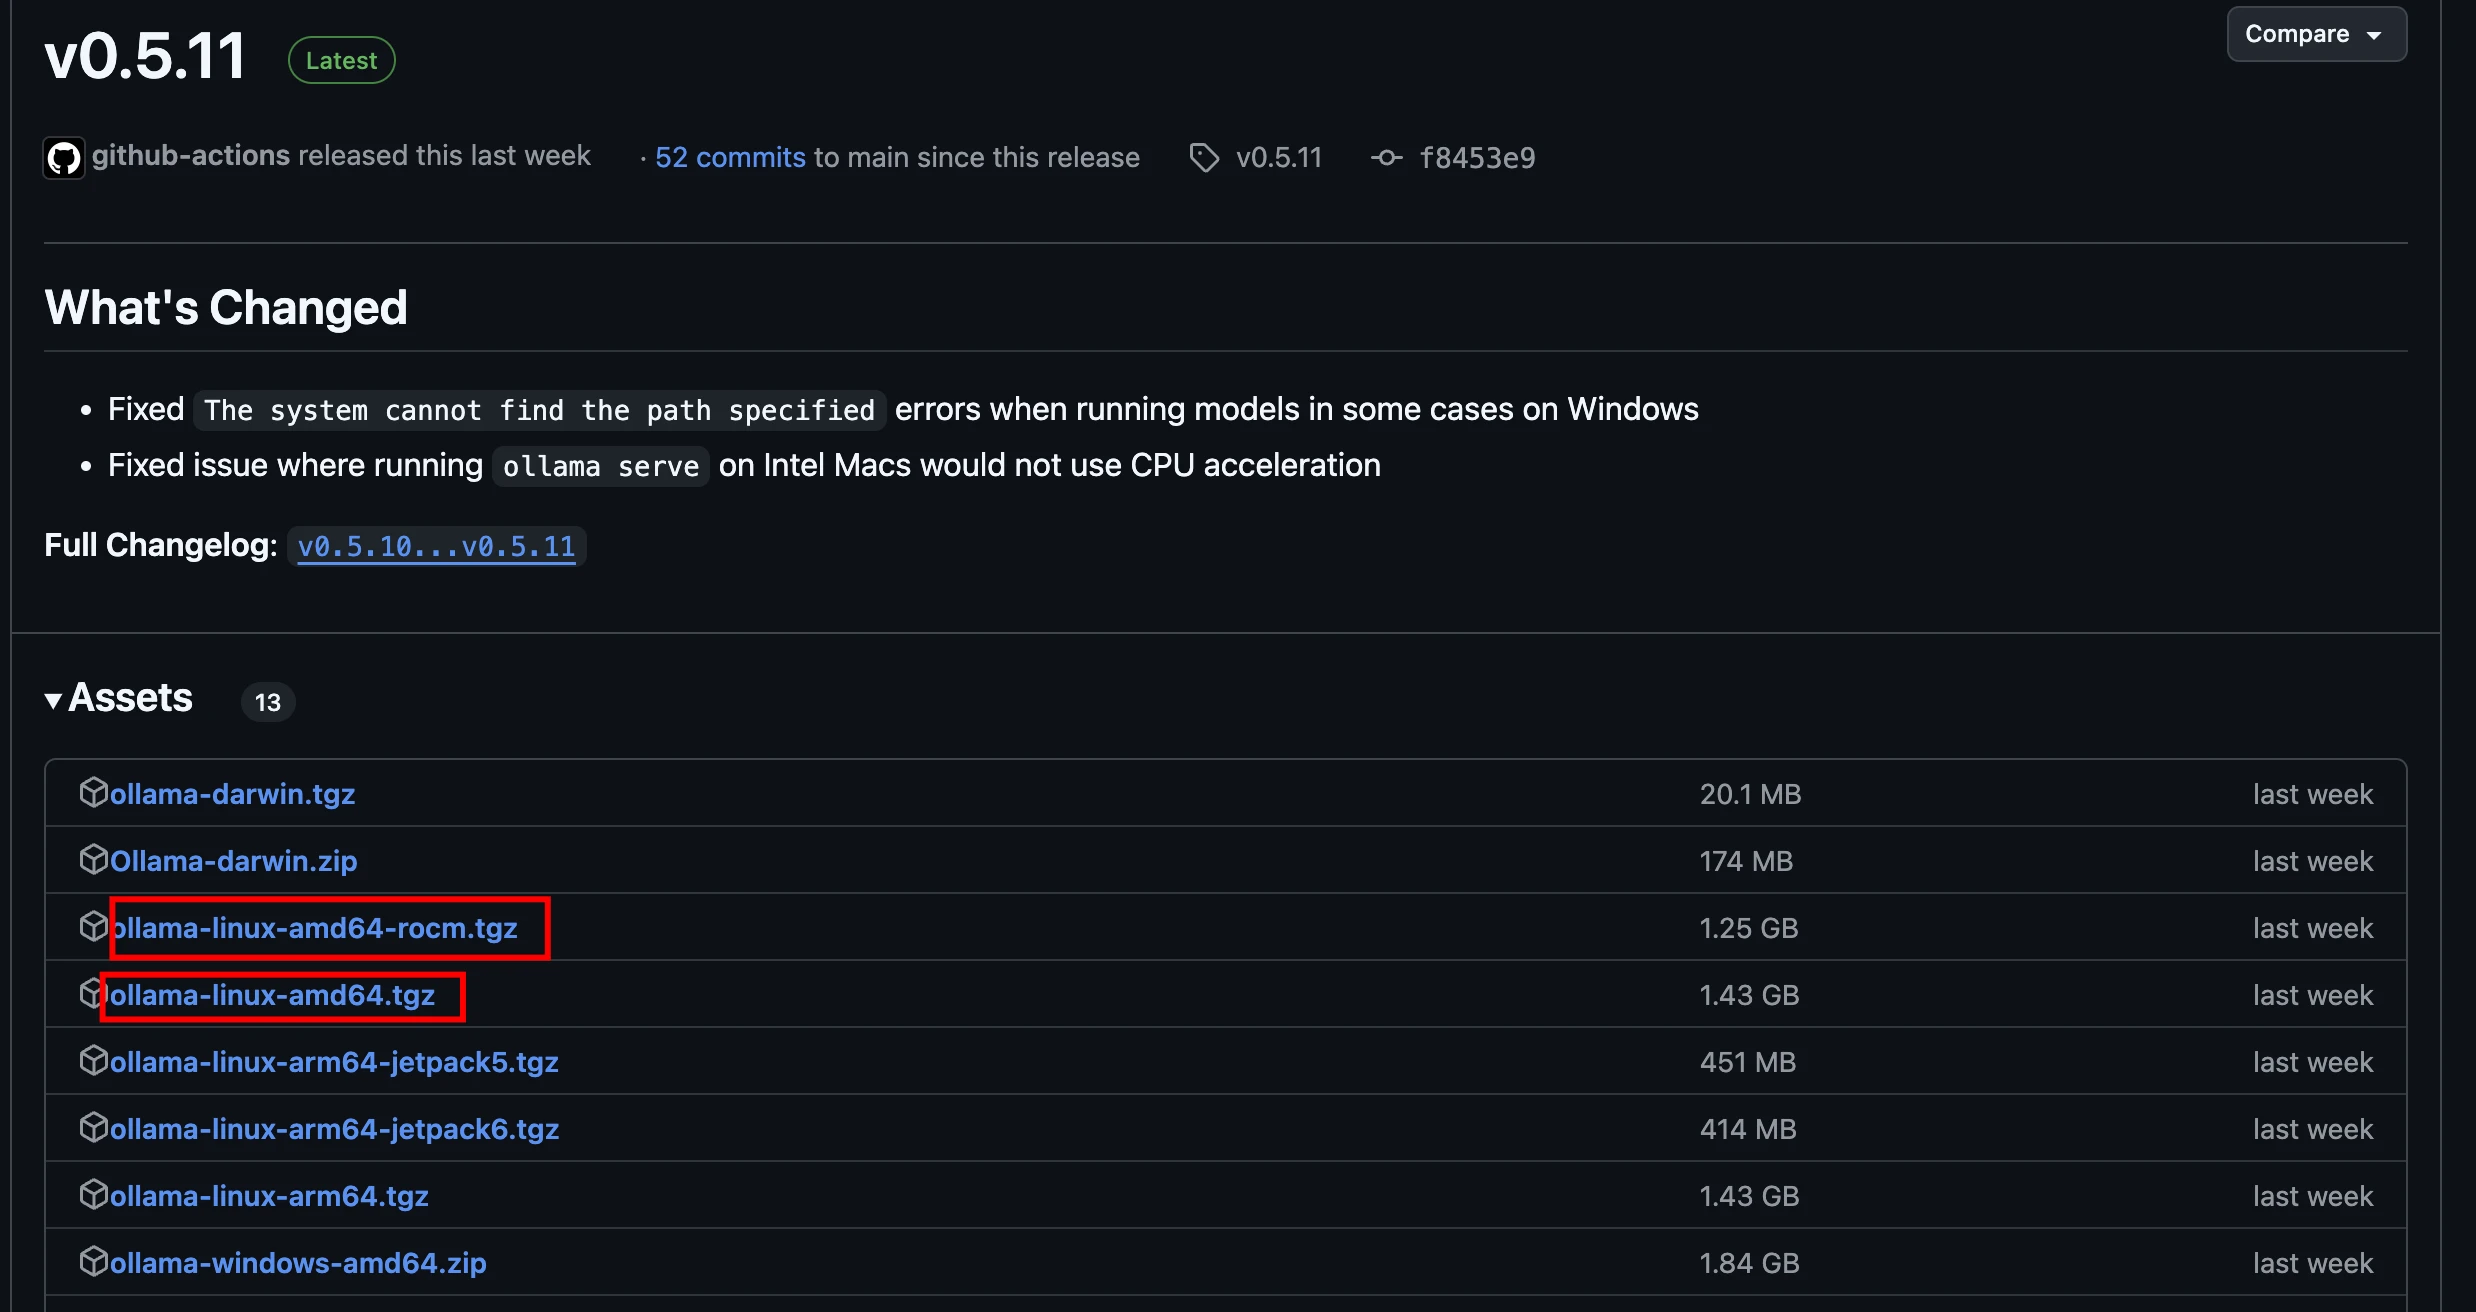The width and height of the screenshot is (2476, 1312).
Task: Click the 1.84 GB file size
Action: click(1749, 1263)
